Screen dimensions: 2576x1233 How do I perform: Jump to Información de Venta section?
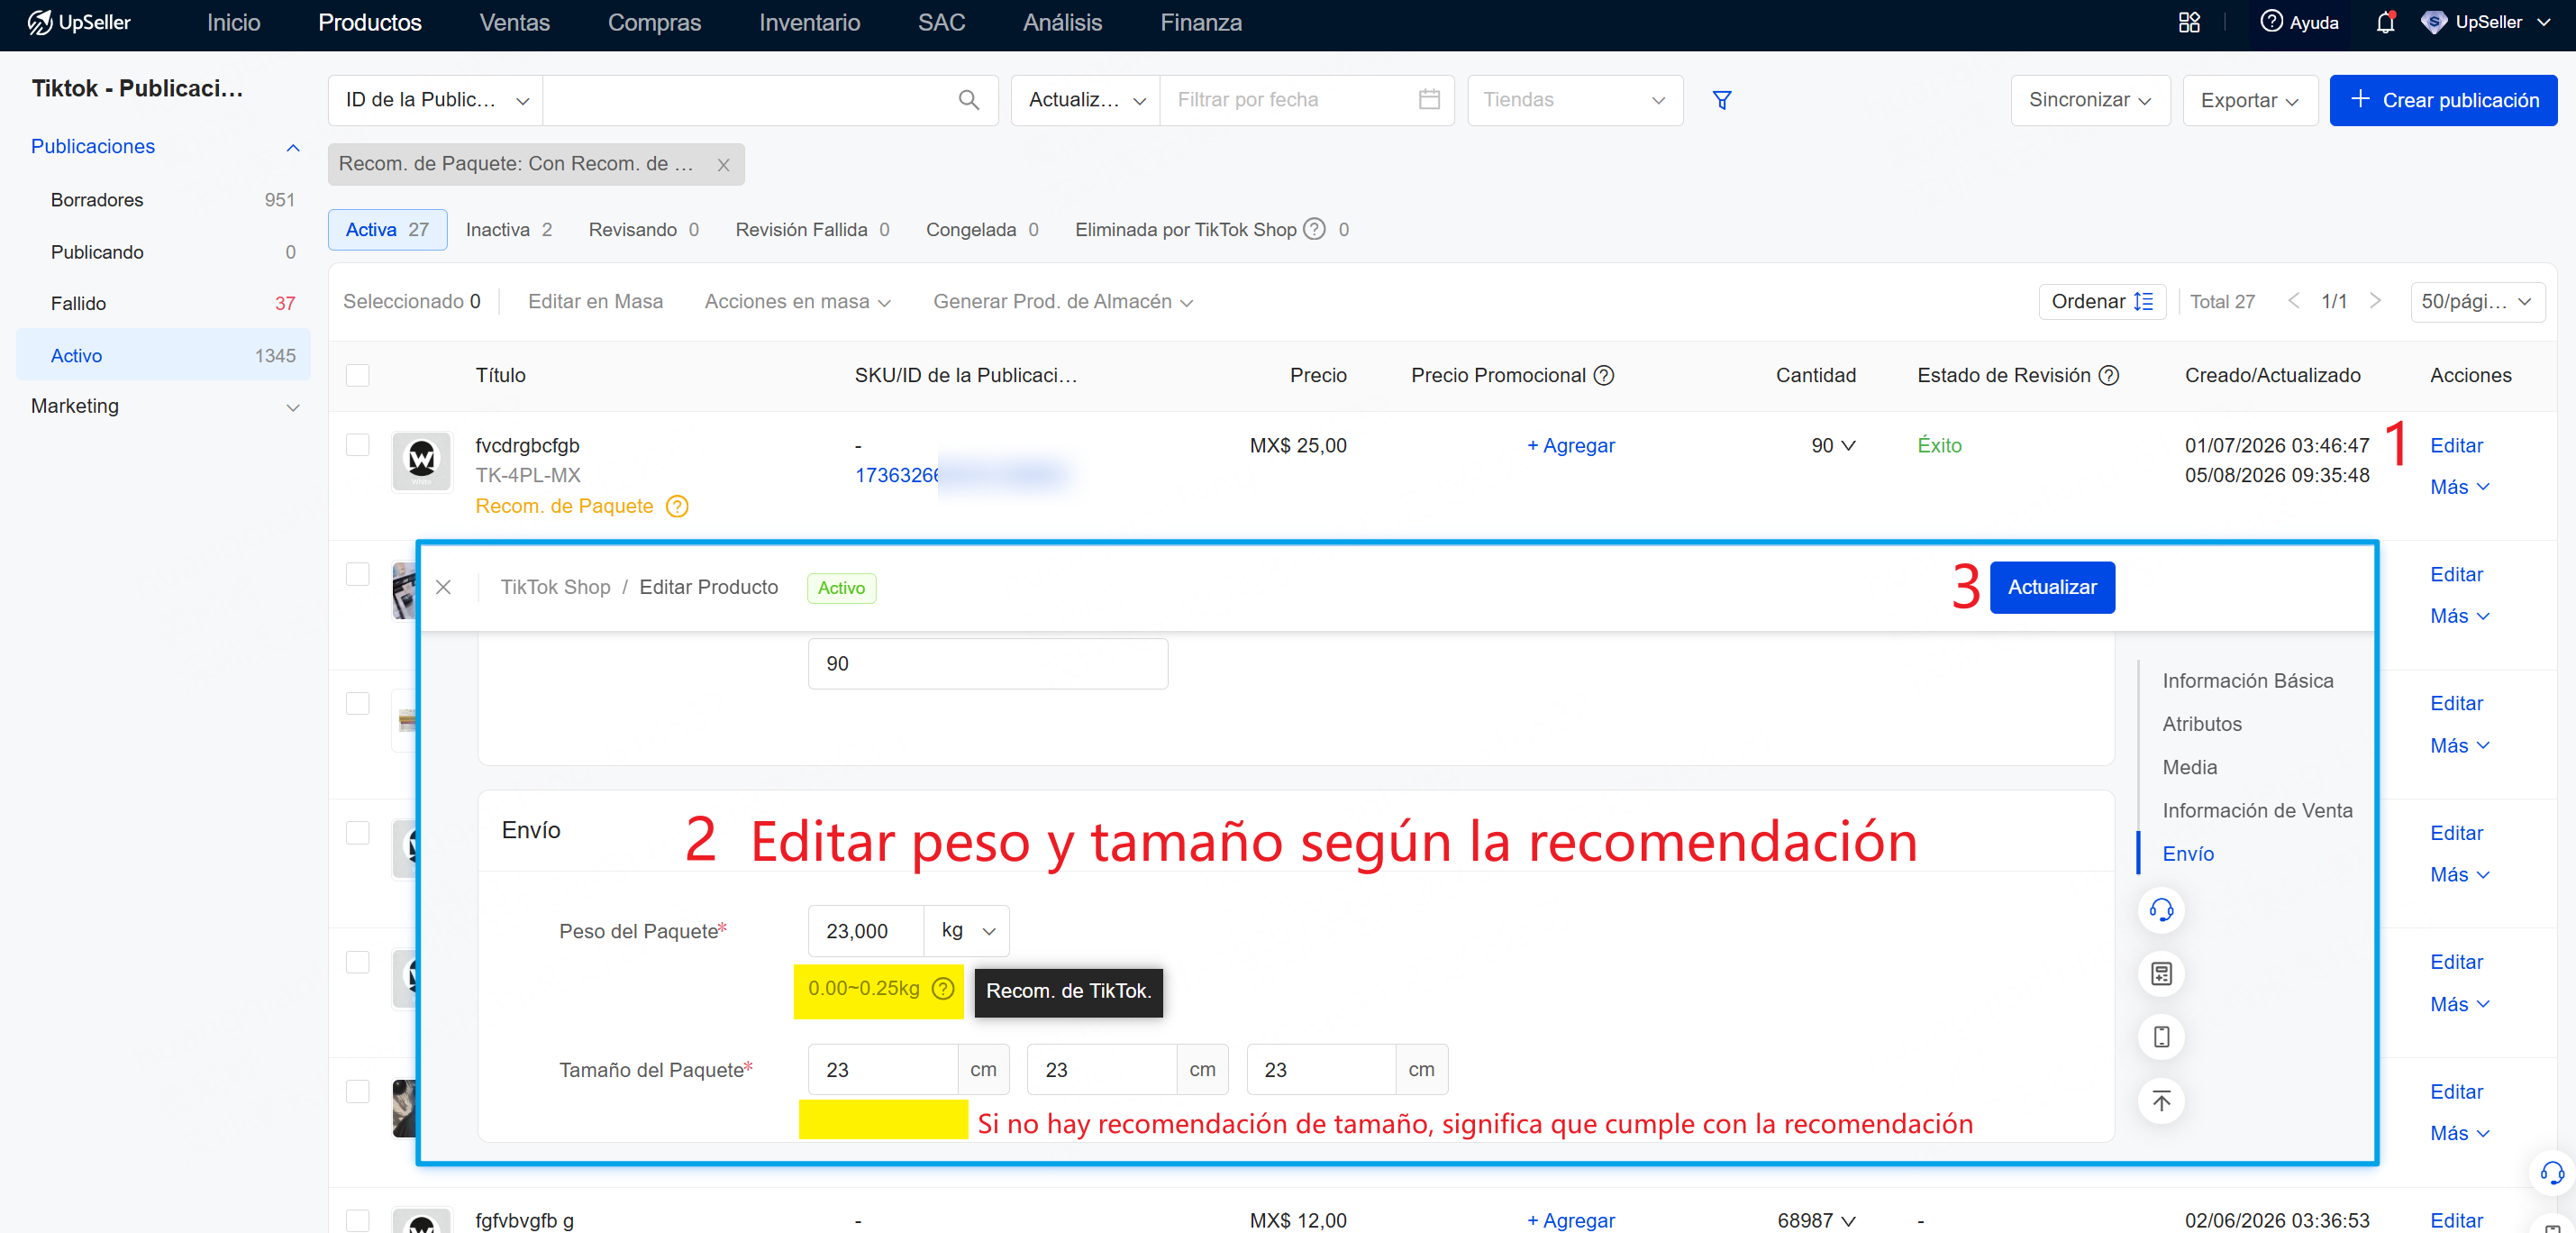click(2257, 811)
